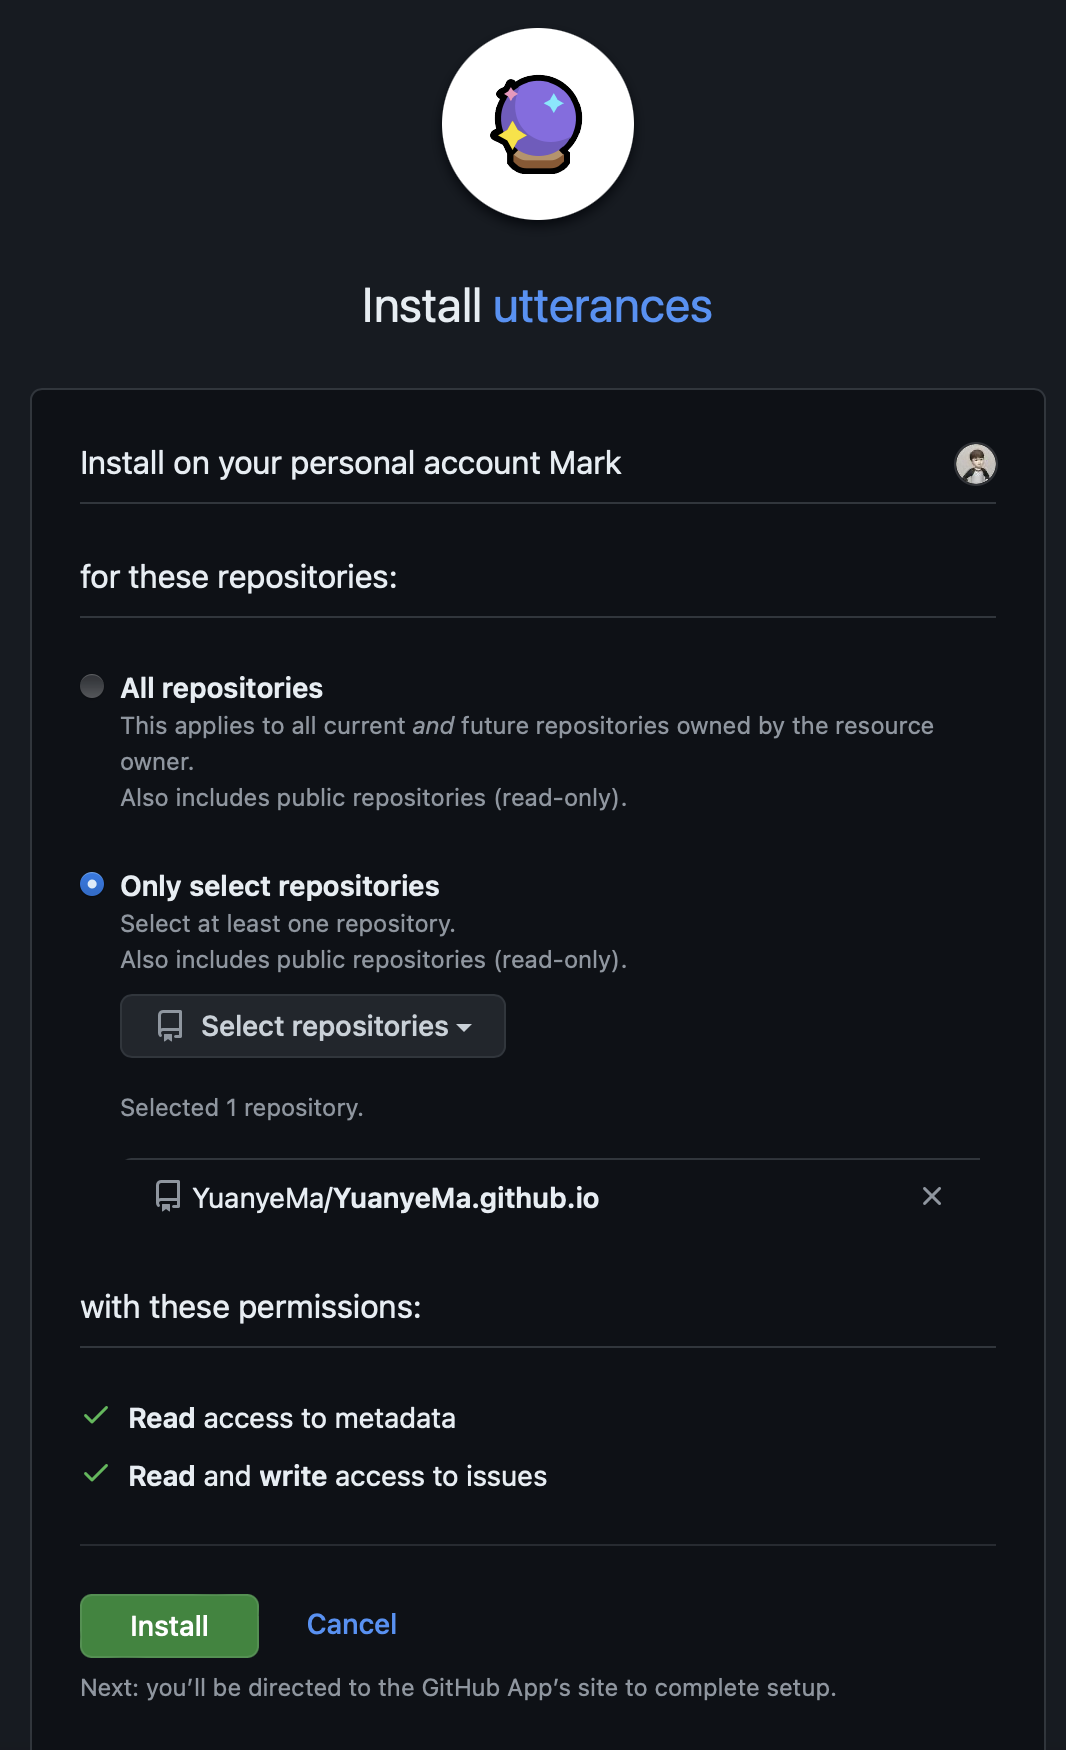1066x1750 pixels.
Task: Click Read and write access to issues
Action: click(338, 1476)
